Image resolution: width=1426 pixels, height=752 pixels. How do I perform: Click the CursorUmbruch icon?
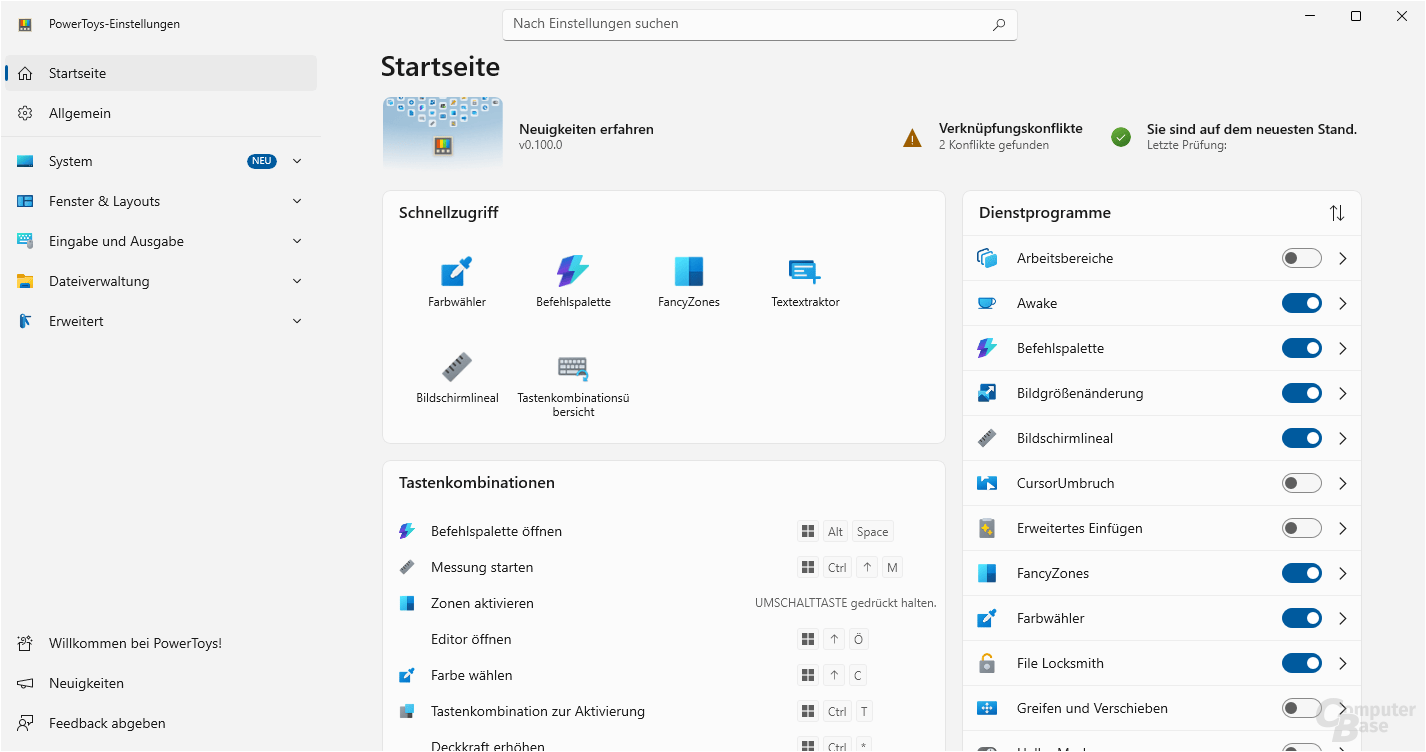tap(987, 483)
